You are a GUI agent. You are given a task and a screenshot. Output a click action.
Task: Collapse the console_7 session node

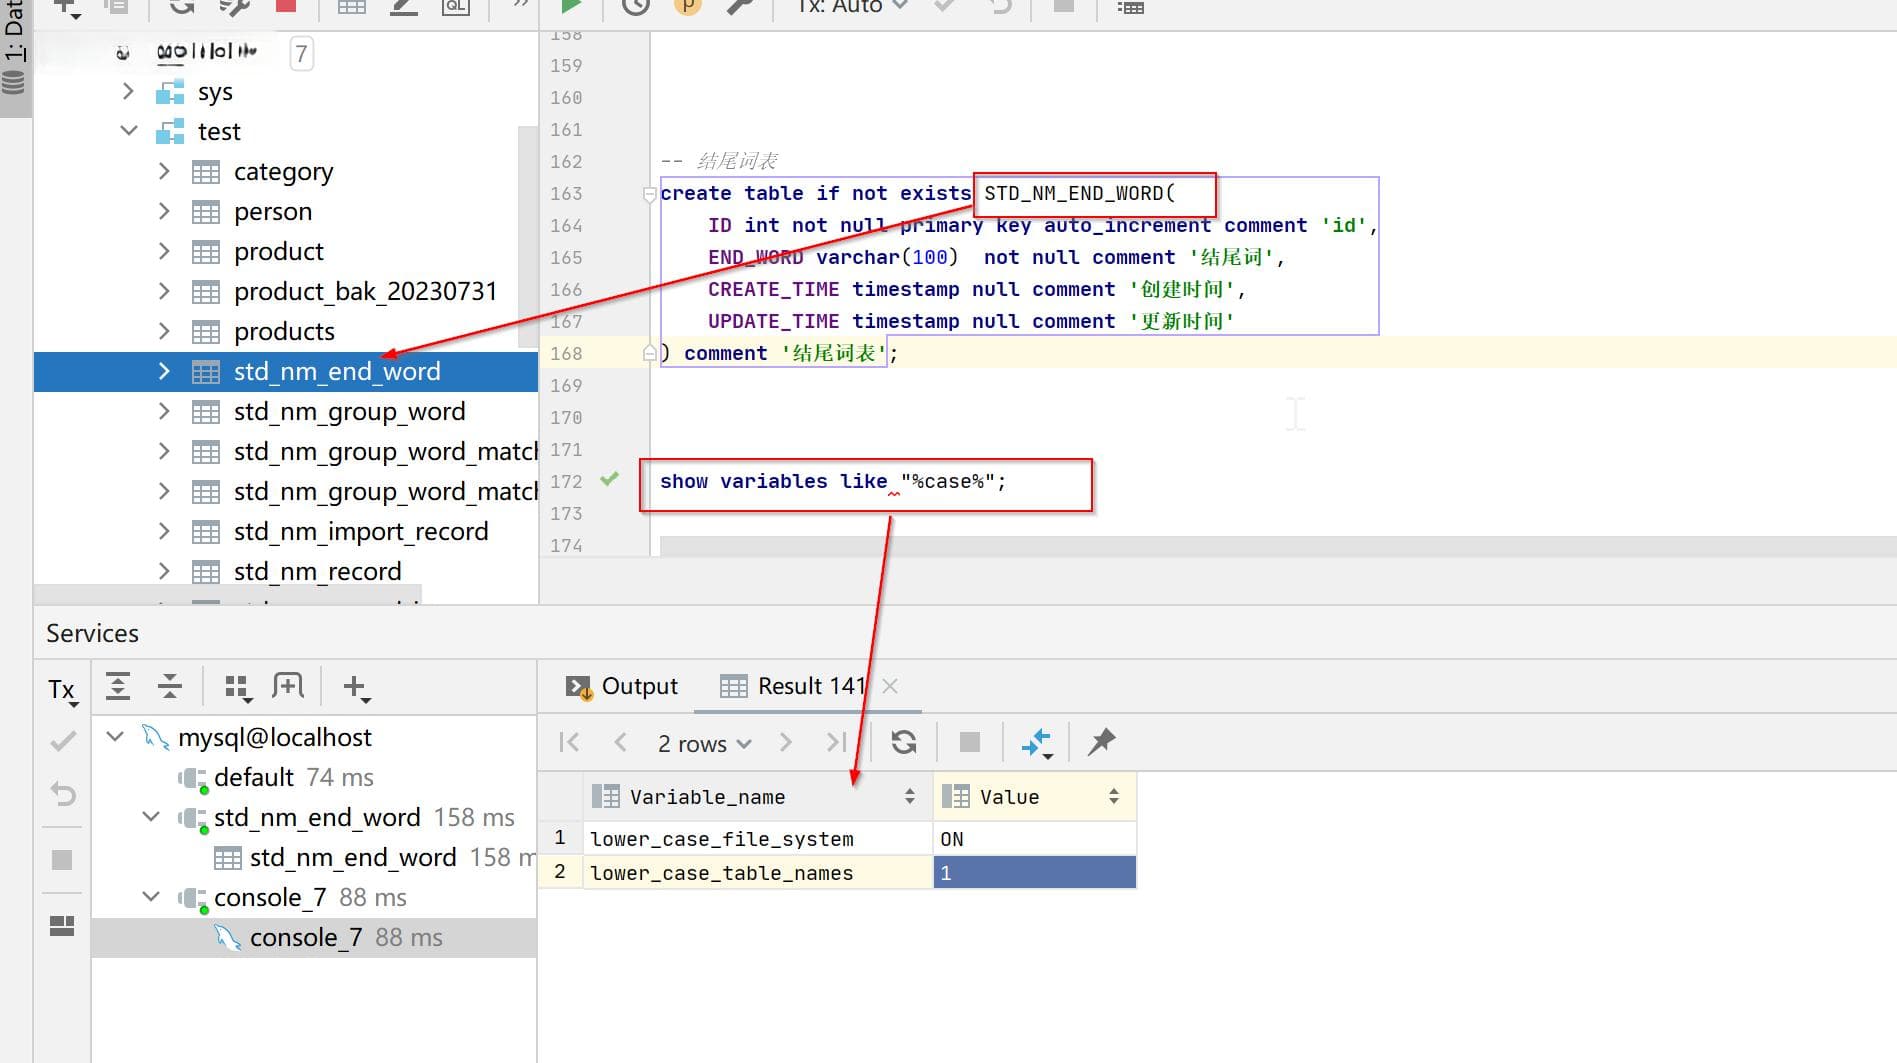(x=151, y=897)
